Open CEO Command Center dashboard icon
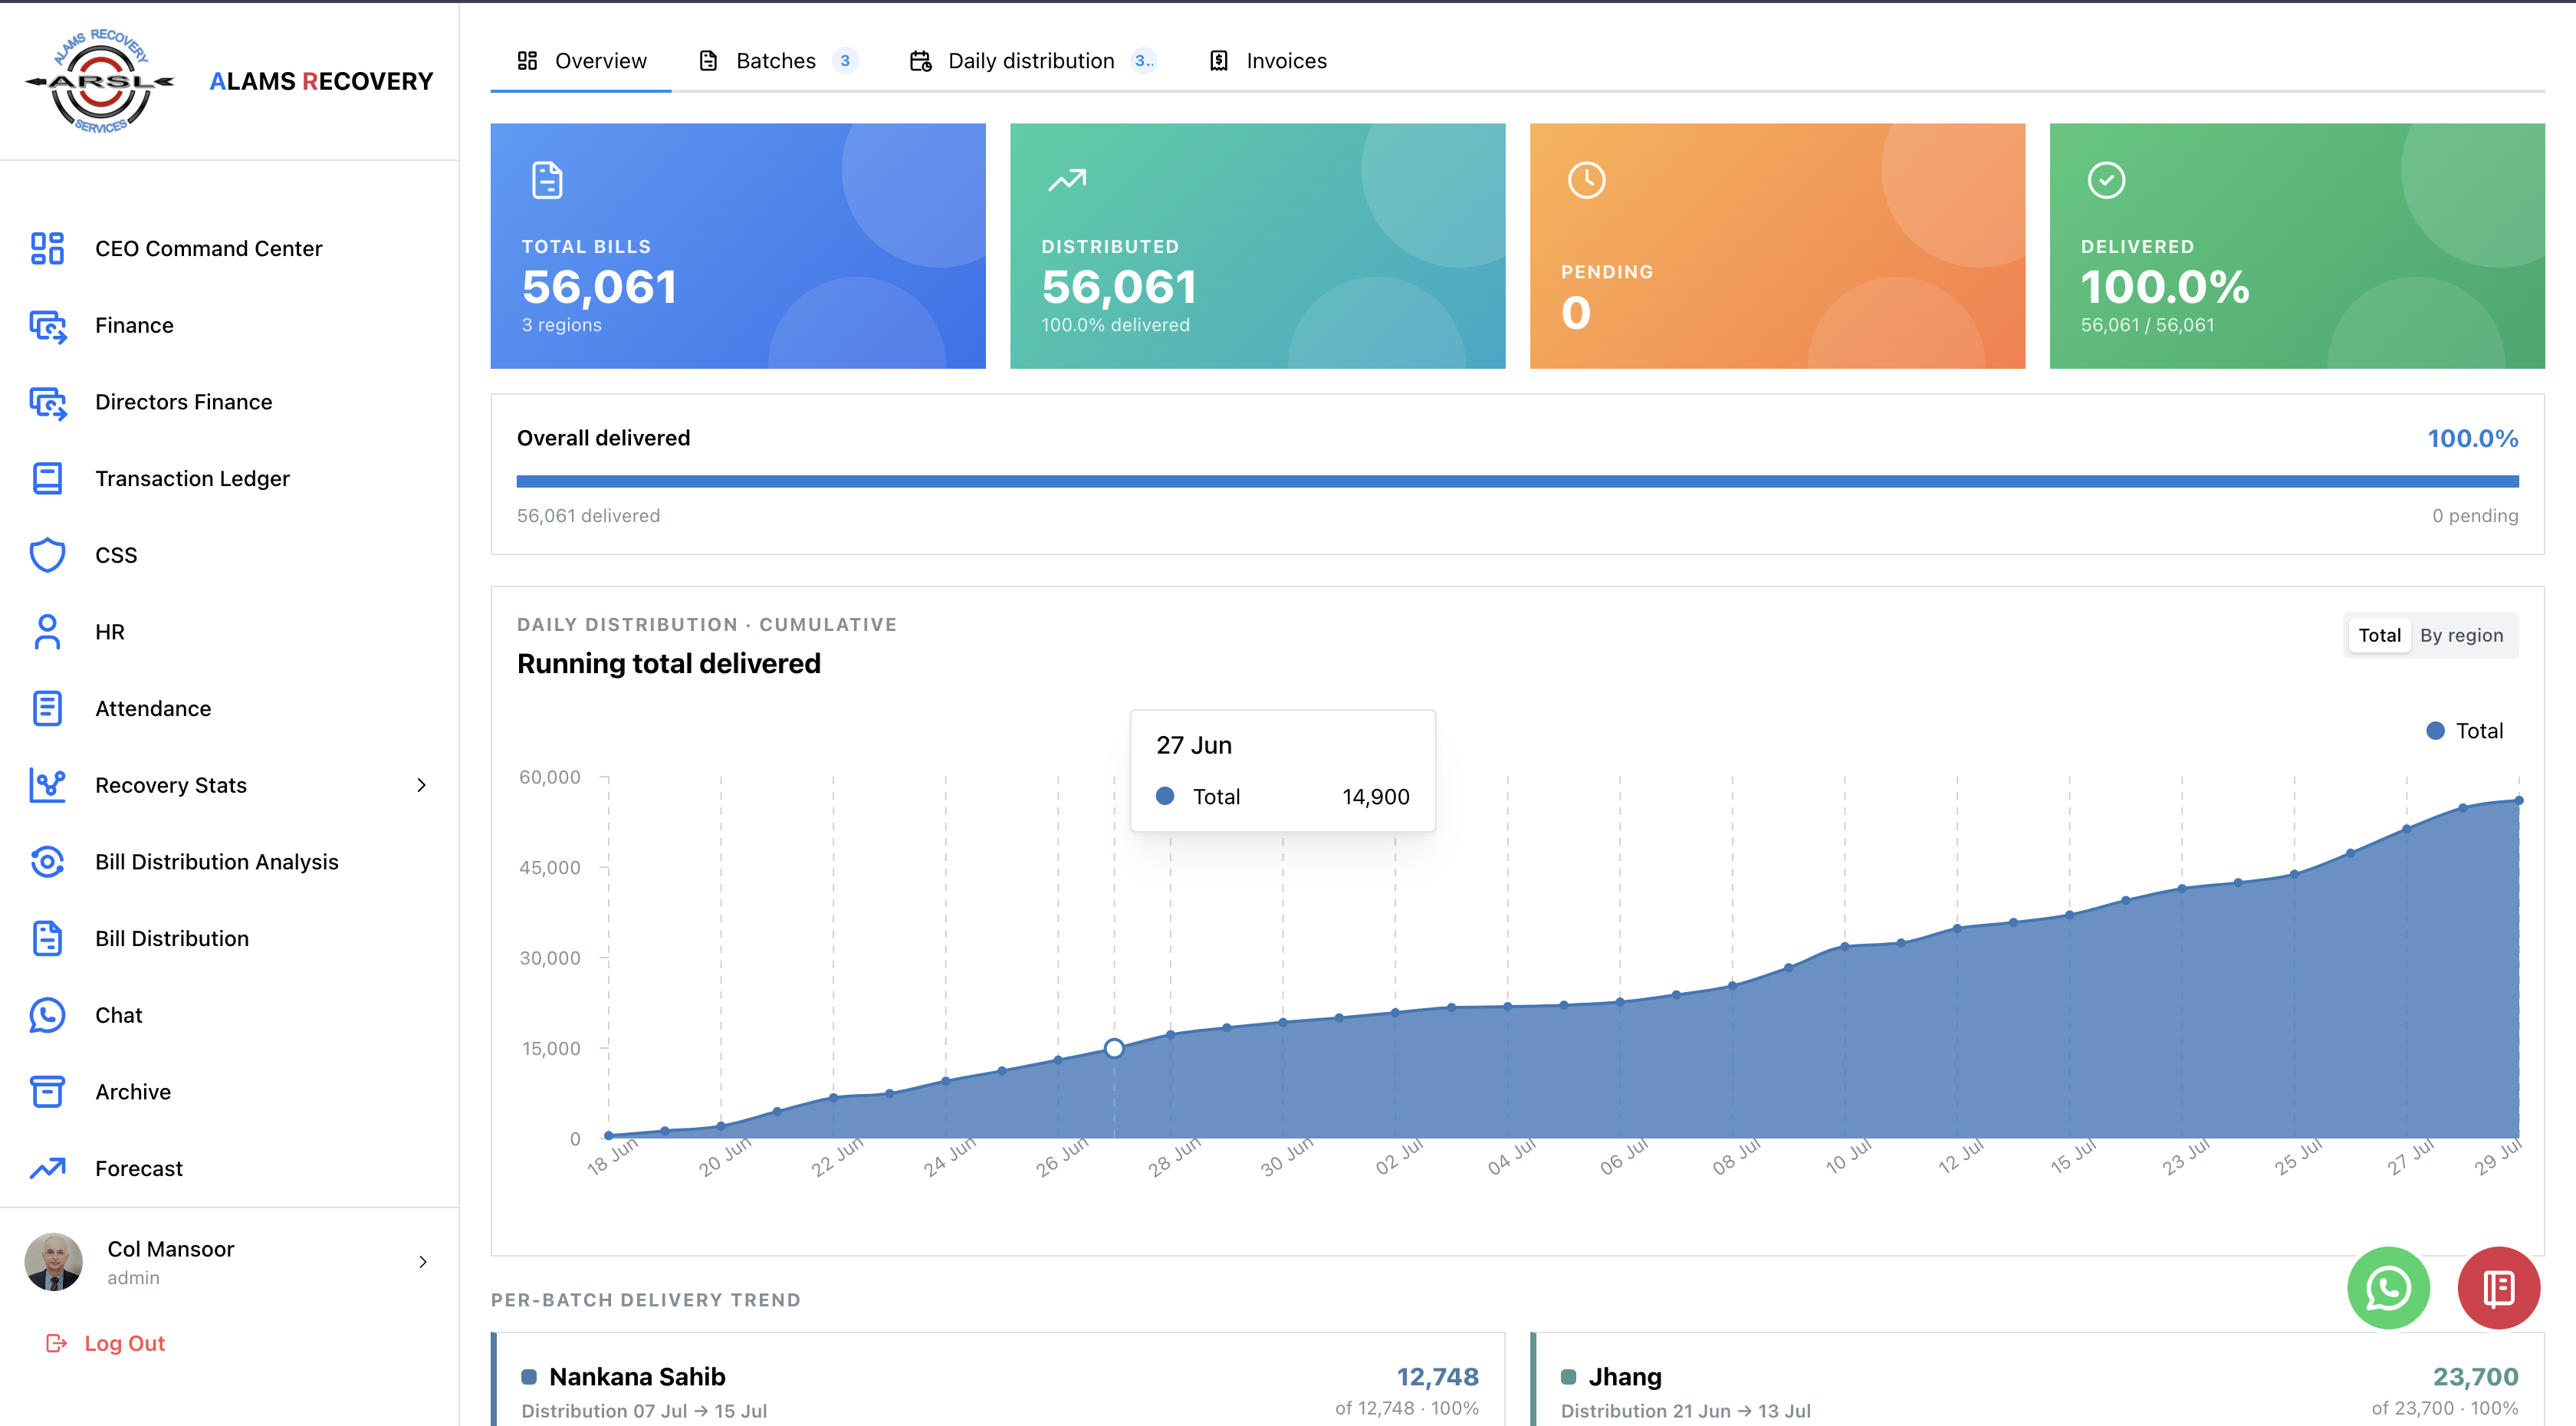 [x=47, y=248]
